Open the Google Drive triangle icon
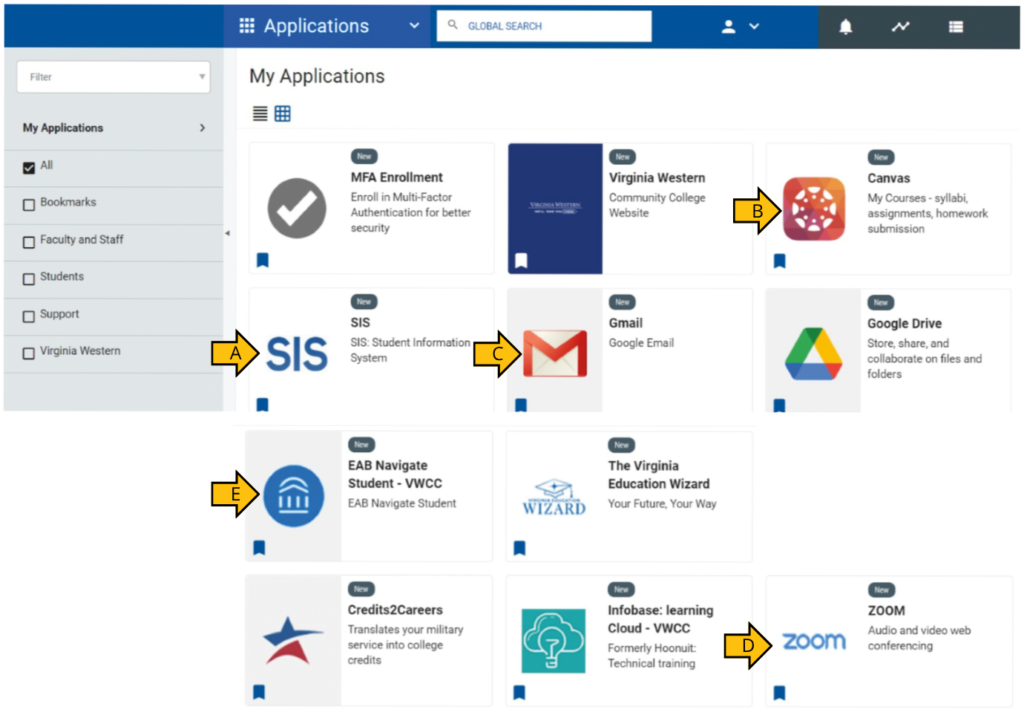The image size is (1024, 721). click(813, 354)
